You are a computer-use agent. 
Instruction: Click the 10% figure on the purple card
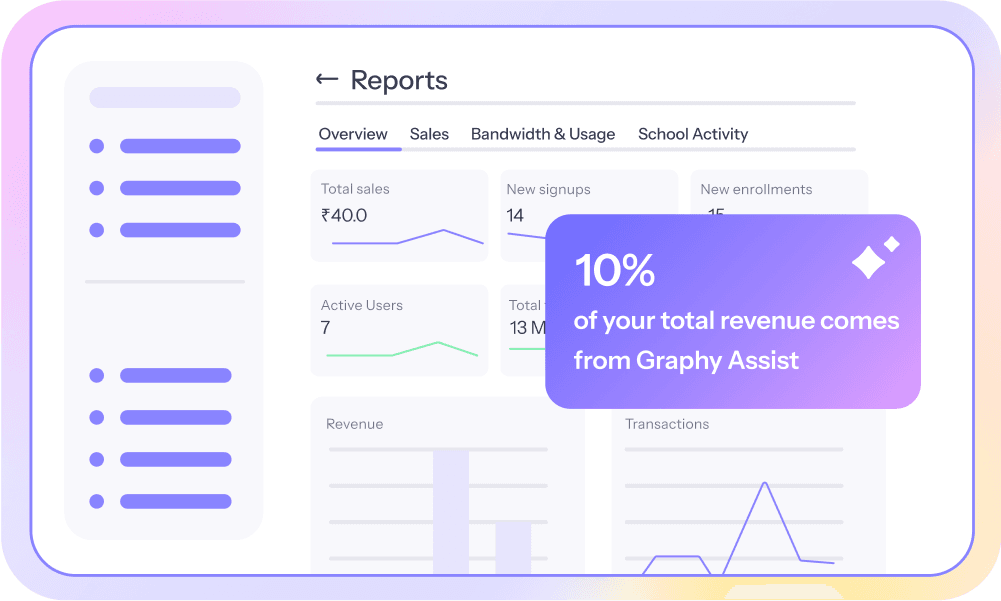tap(615, 270)
